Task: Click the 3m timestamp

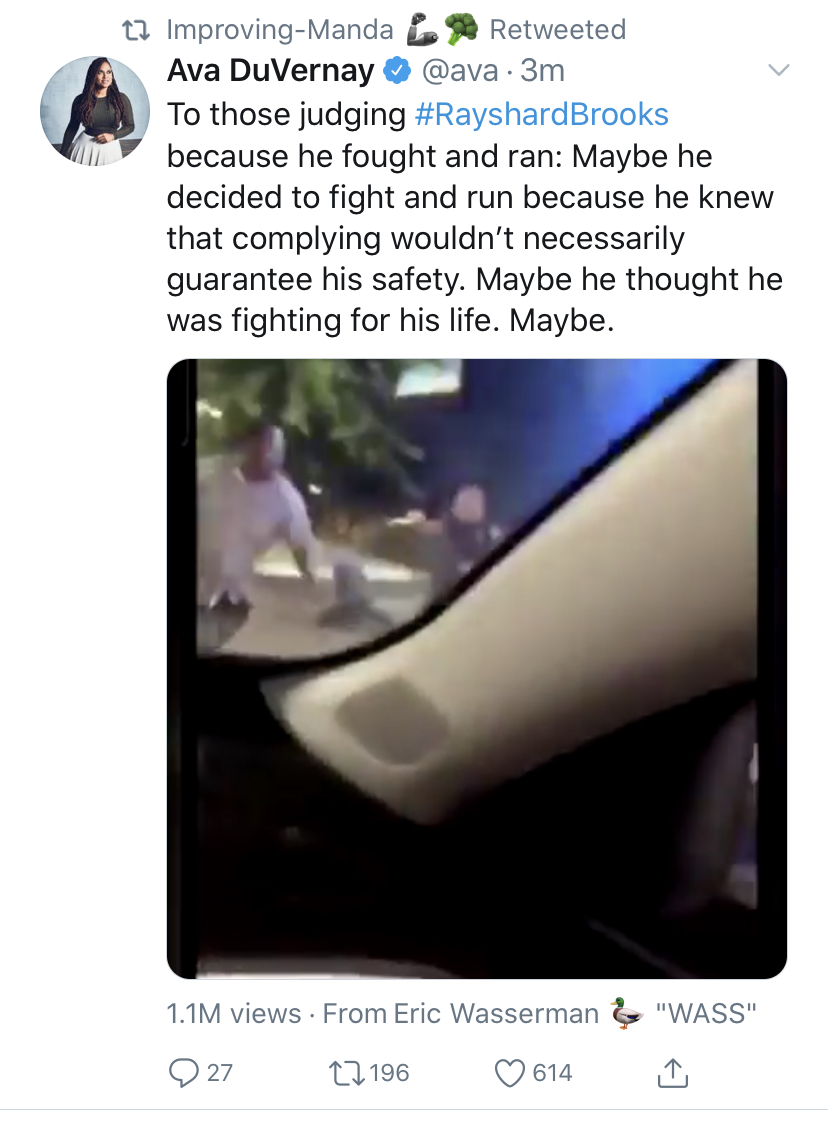Action: pyautogui.click(x=542, y=70)
